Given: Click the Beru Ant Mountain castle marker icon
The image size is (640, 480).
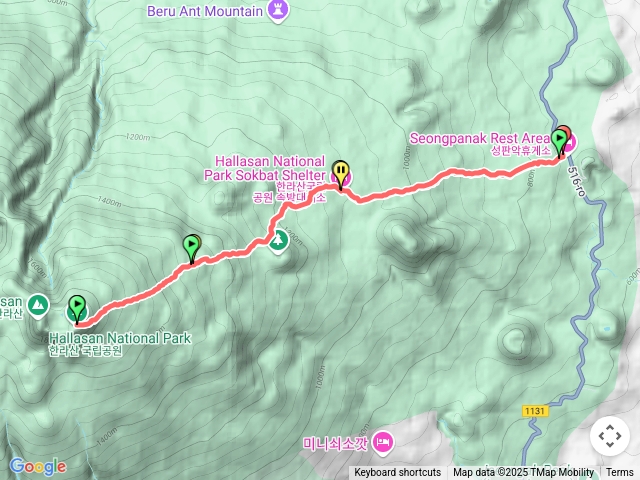Looking at the screenshot, I should 278,10.
